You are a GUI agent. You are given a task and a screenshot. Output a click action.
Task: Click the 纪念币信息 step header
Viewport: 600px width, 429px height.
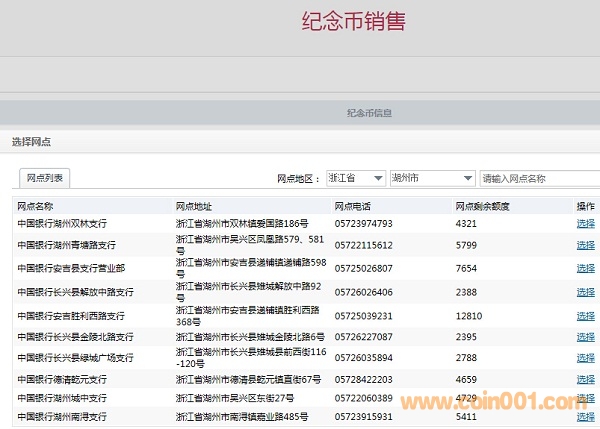[x=368, y=113]
